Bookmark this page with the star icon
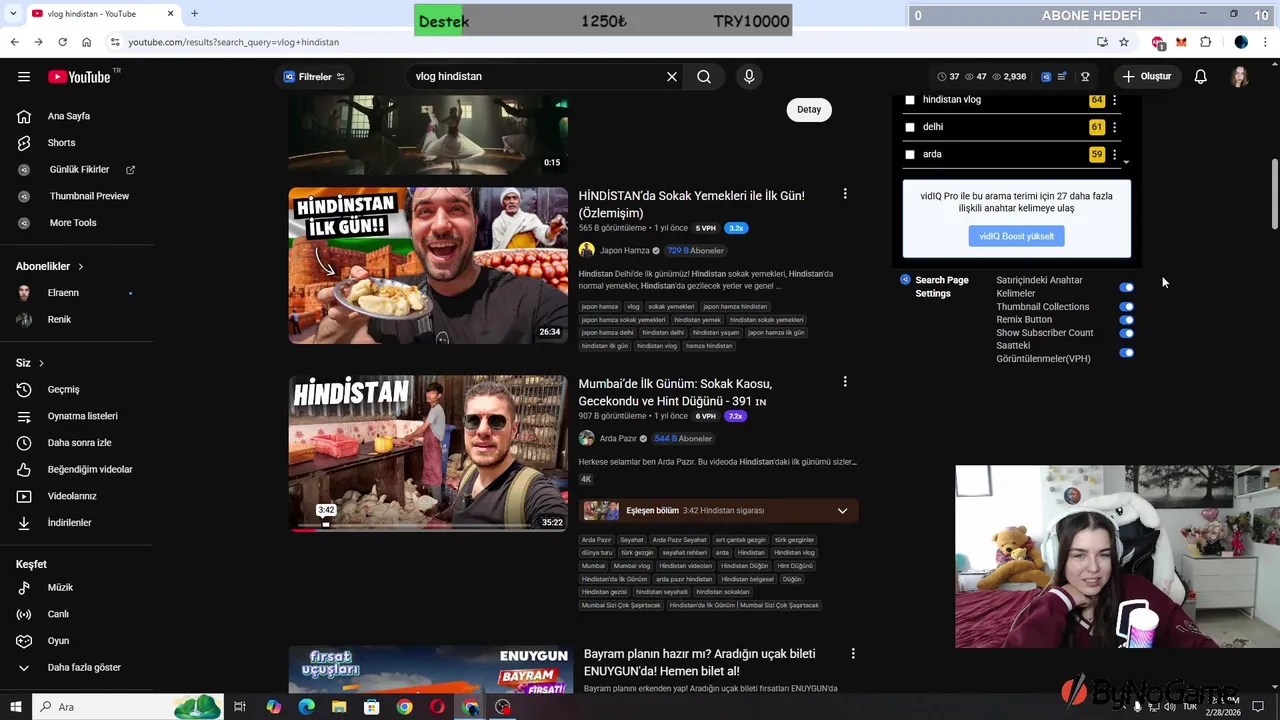This screenshot has height=720, width=1280. coord(1124,42)
